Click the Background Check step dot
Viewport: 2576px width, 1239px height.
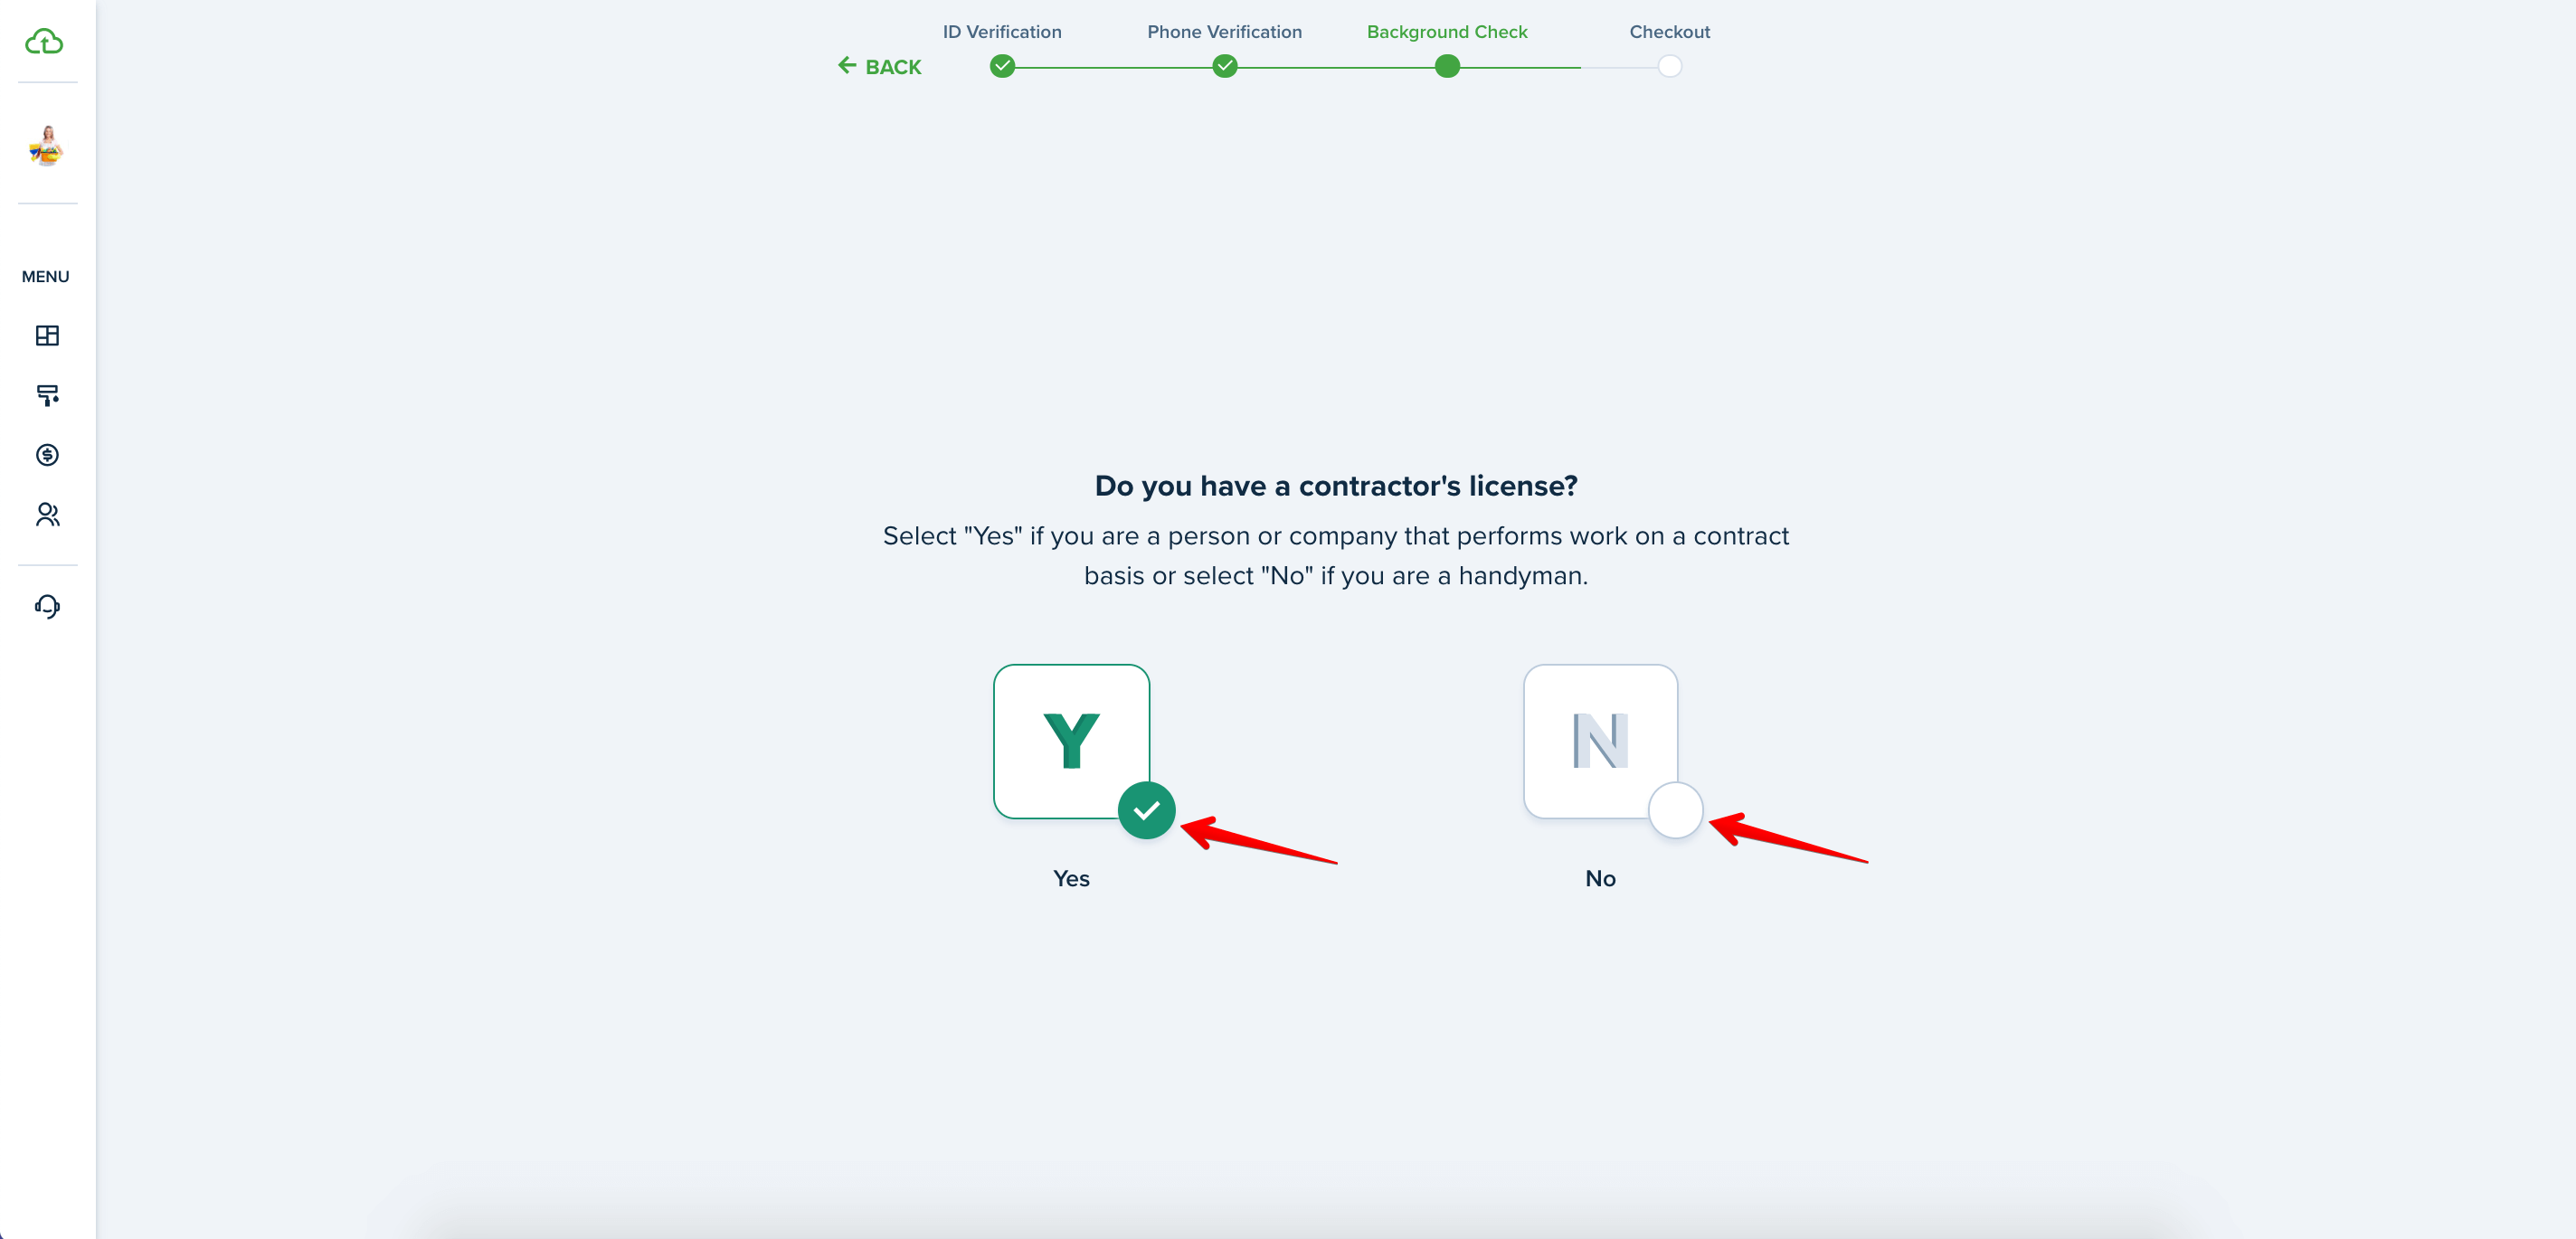coord(1446,66)
